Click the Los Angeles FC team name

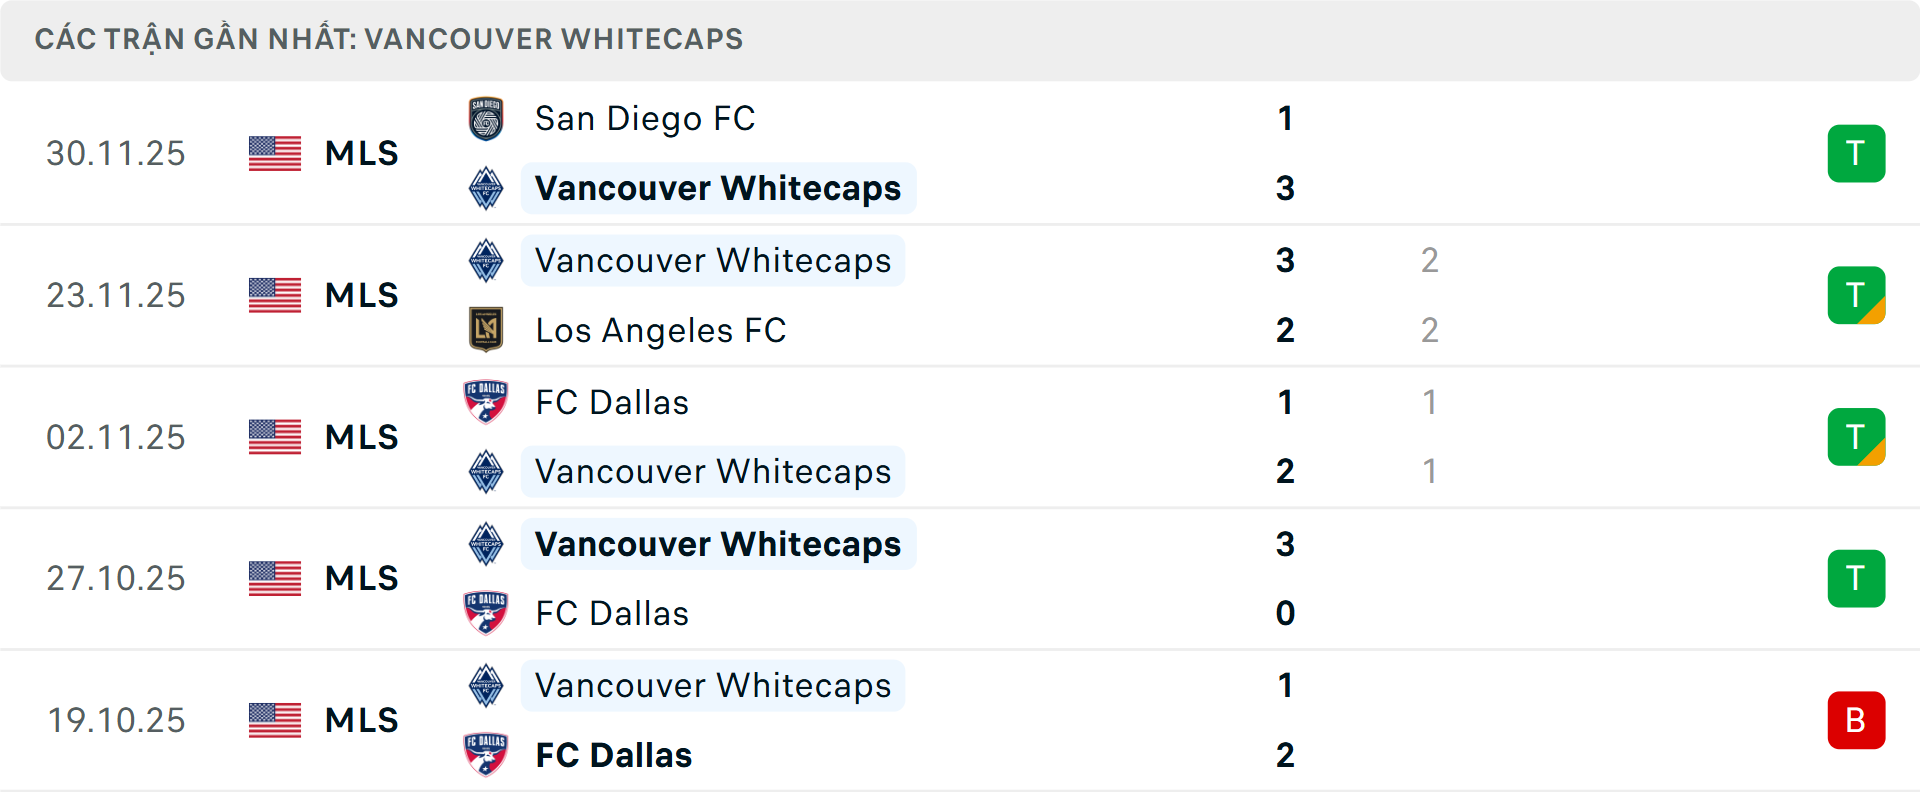point(660,330)
